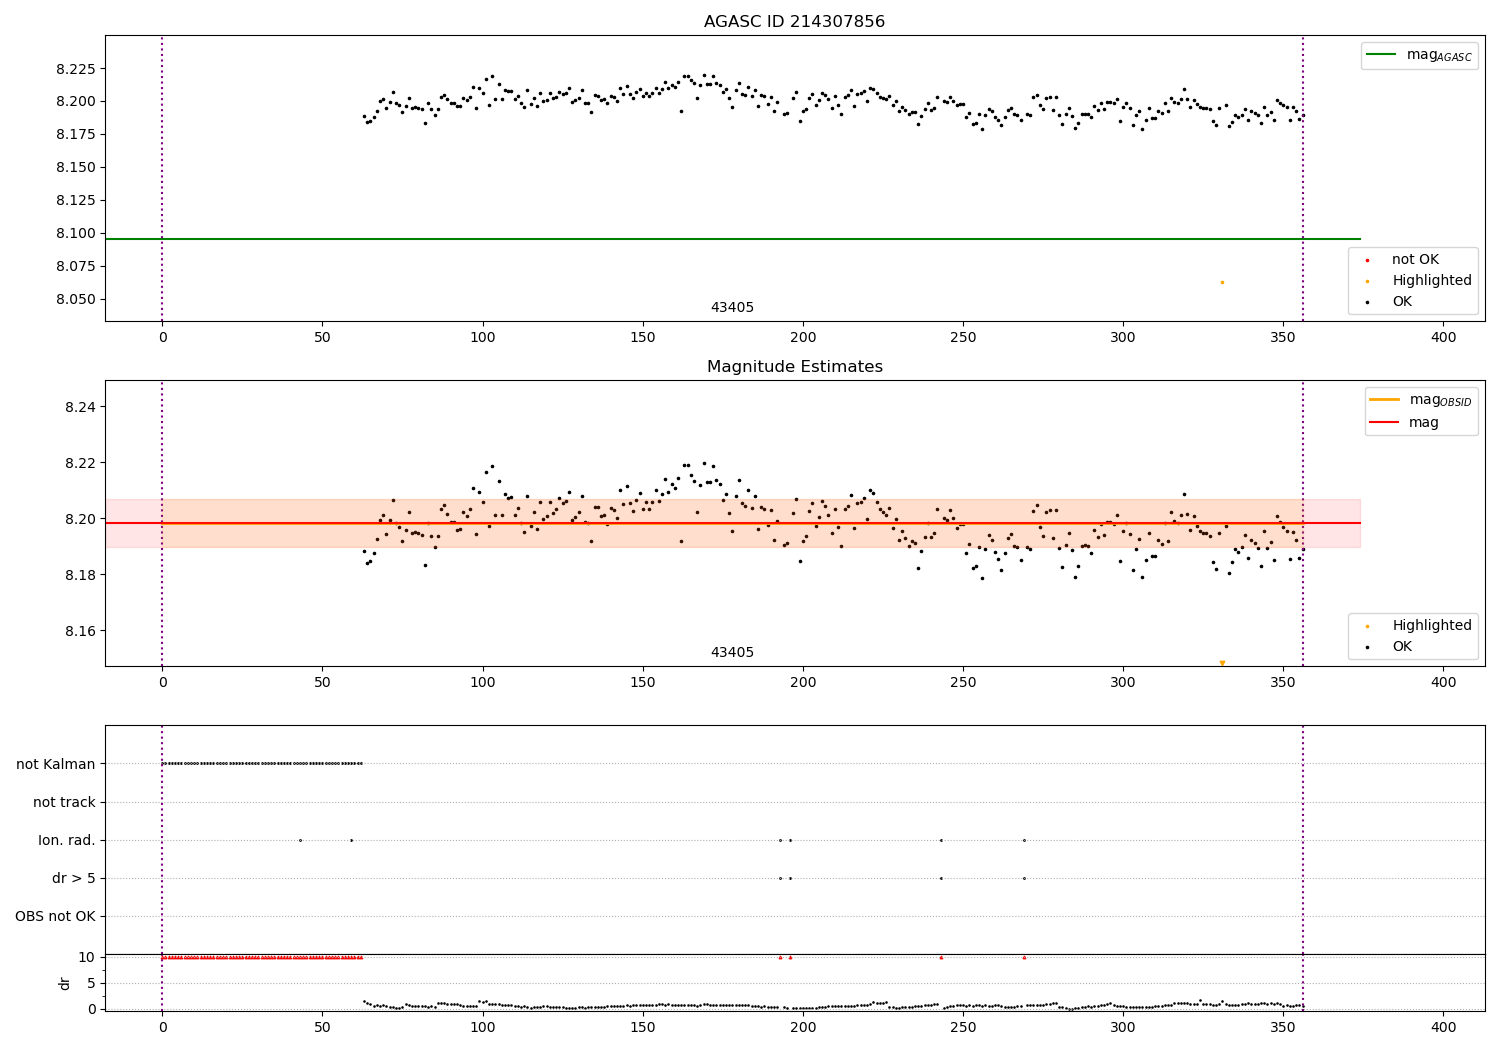This screenshot has height=1050, width=1500.
Task: Click the 8.150 y-tick label
Action: coord(76,168)
